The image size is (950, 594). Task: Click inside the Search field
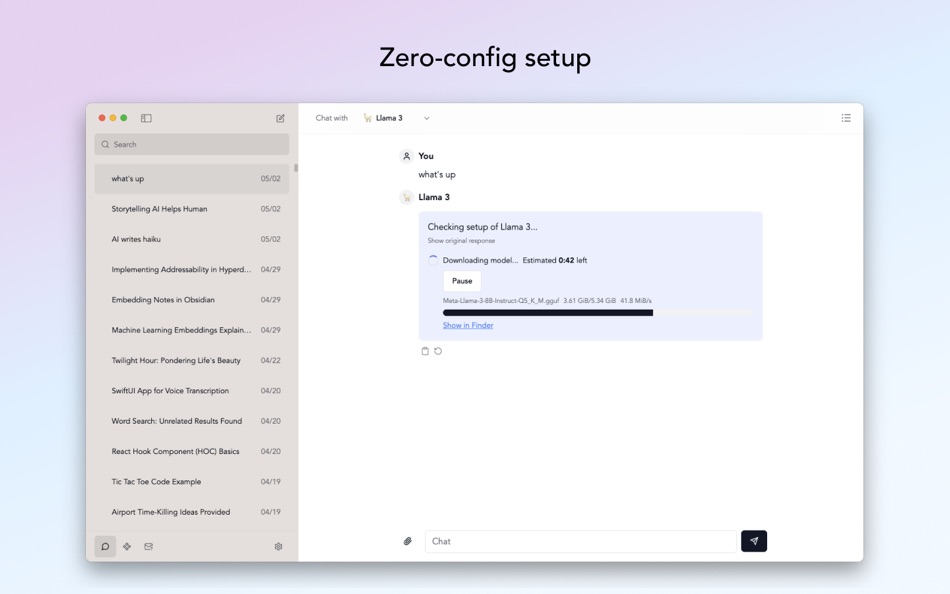(190, 144)
